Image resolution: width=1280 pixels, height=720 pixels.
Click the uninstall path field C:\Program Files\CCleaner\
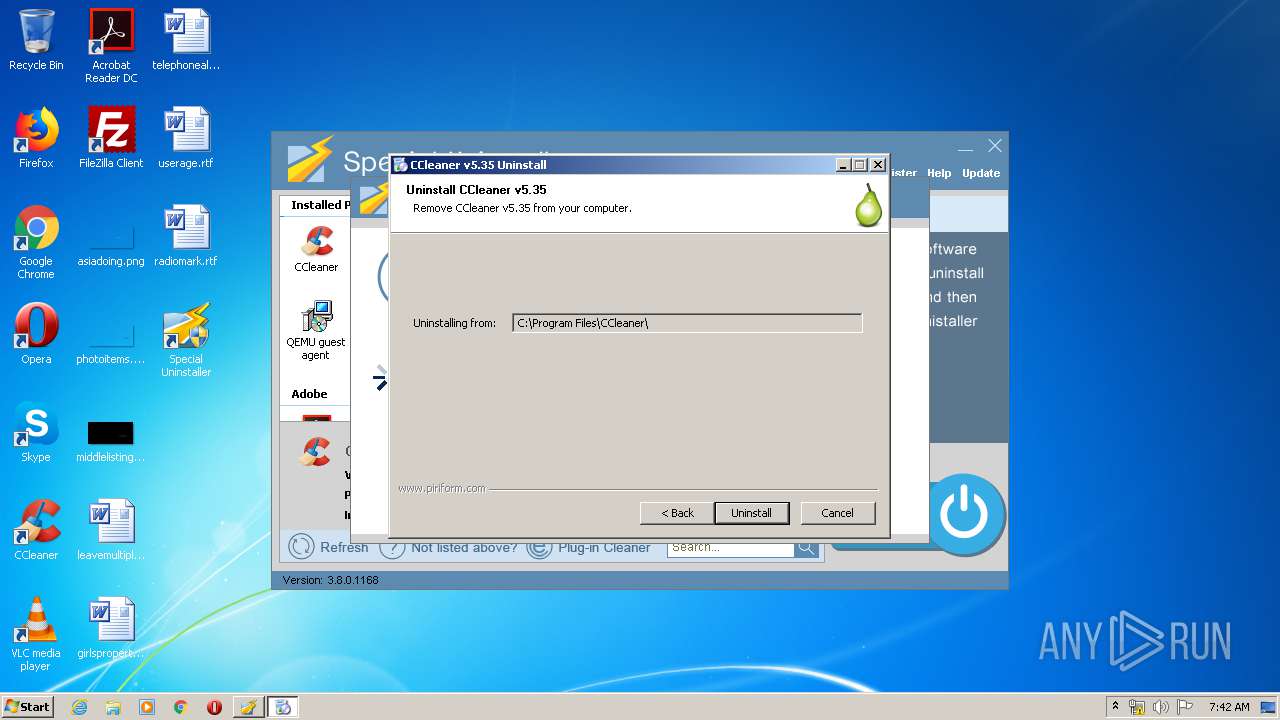[x=687, y=323]
